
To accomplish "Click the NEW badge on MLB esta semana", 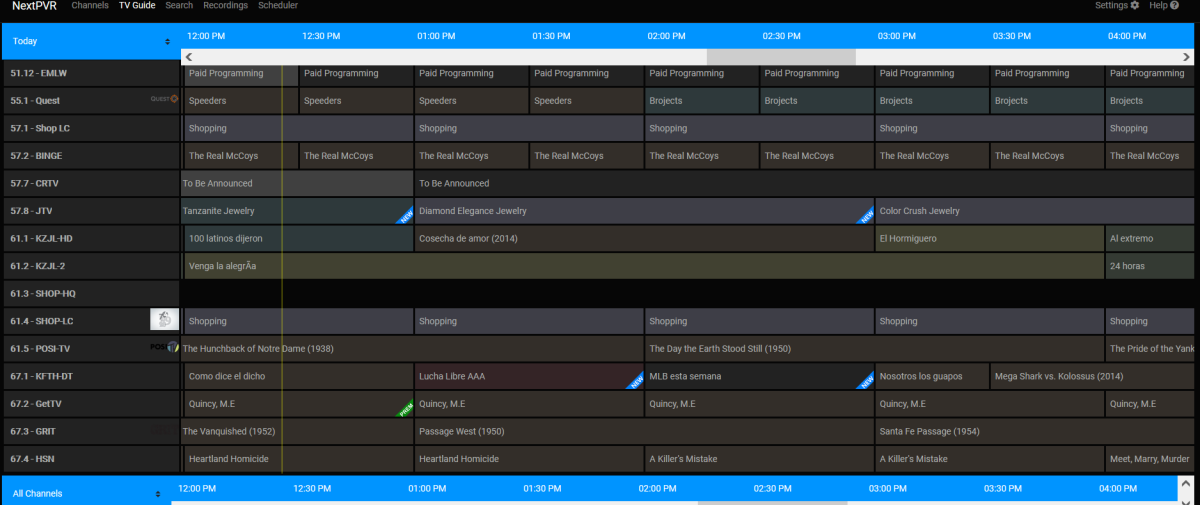I will coord(866,381).
